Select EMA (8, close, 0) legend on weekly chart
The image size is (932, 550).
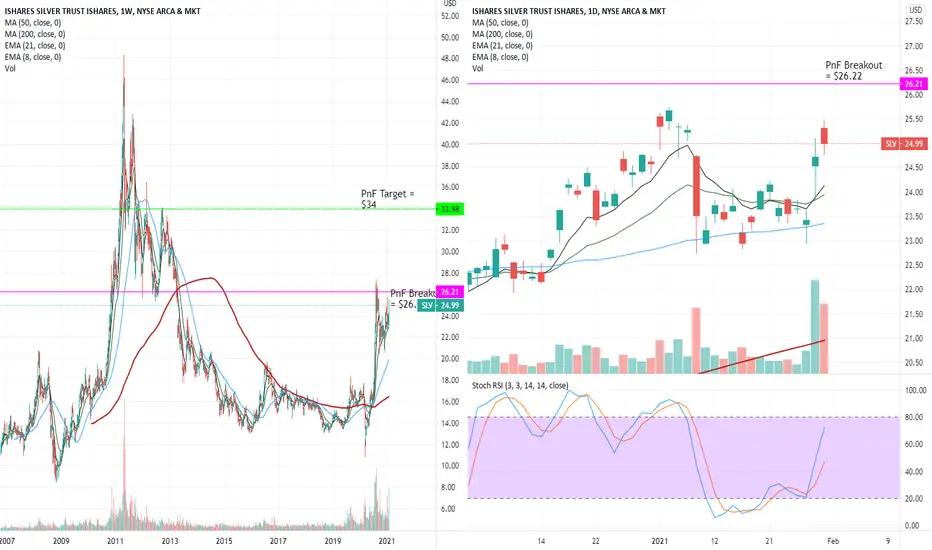point(33,57)
